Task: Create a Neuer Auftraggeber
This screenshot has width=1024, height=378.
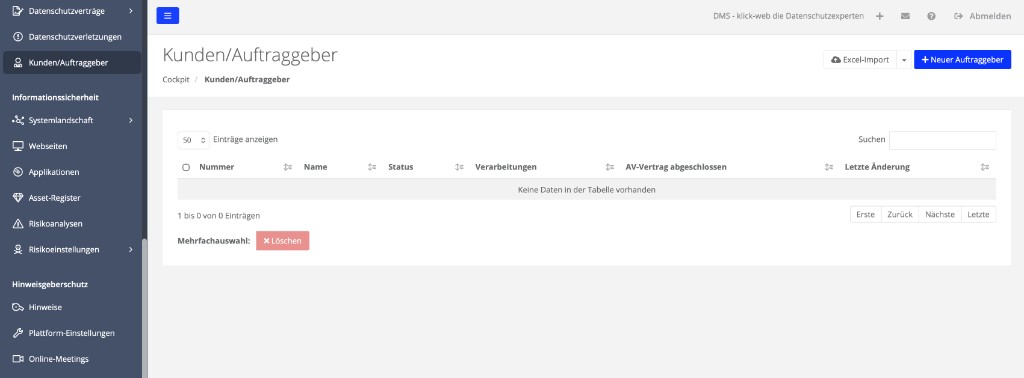Action: point(962,59)
